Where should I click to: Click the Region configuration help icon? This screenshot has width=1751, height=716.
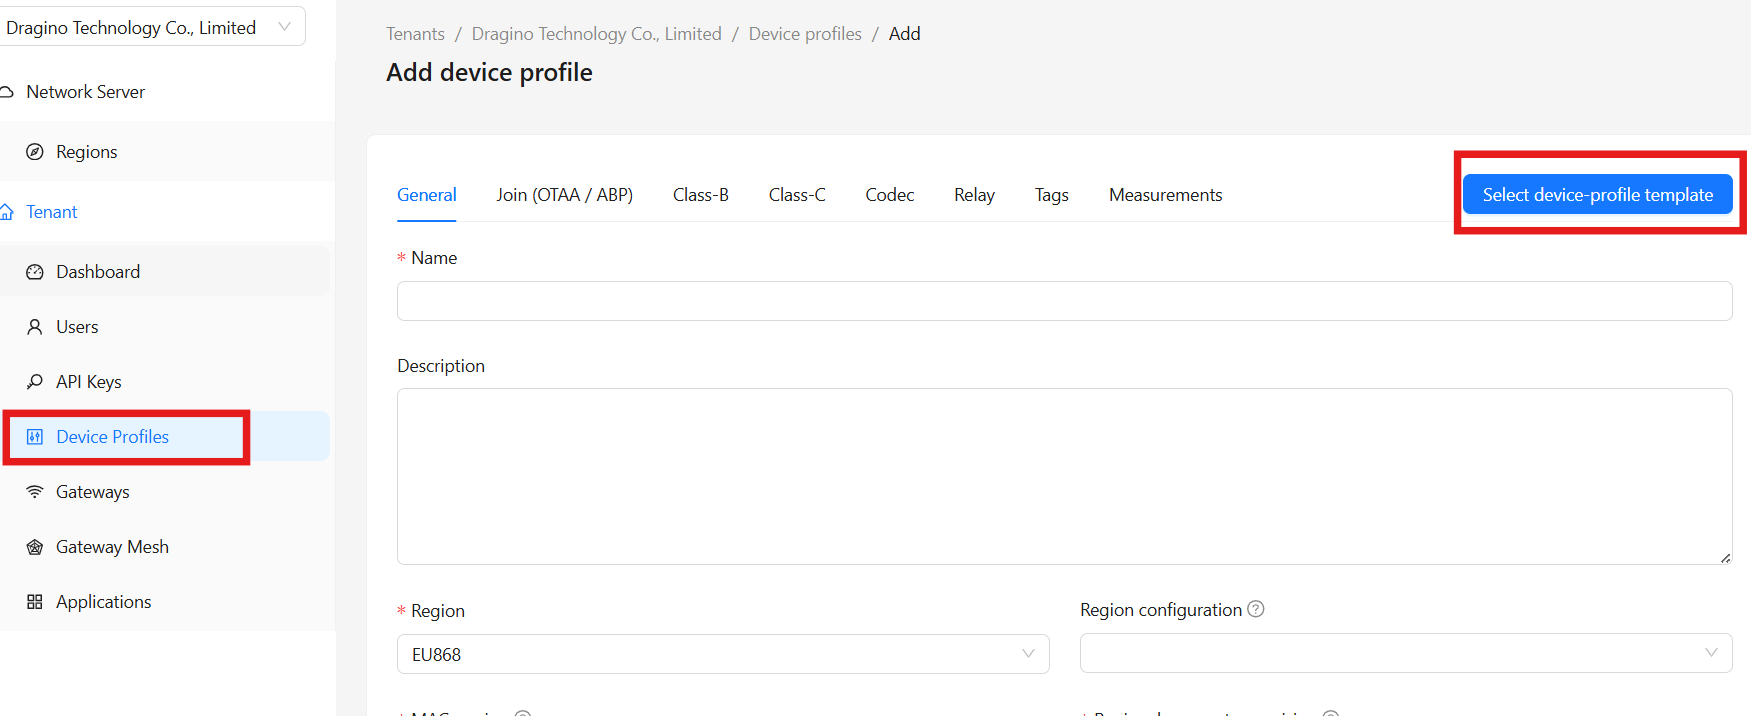coord(1256,609)
